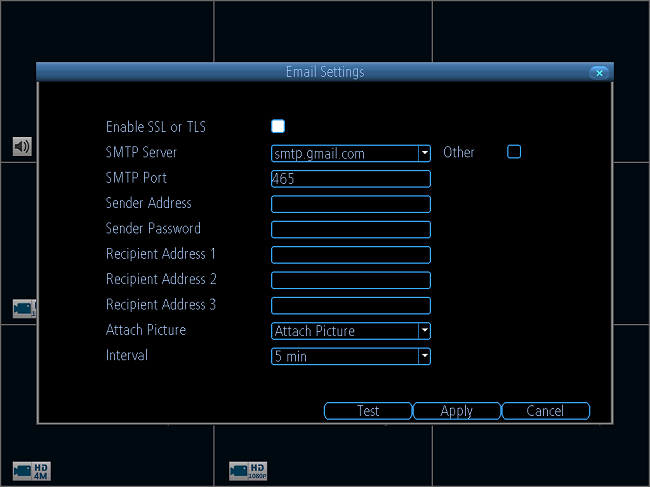
Task: Click the speaker audio icon
Action: 22,146
